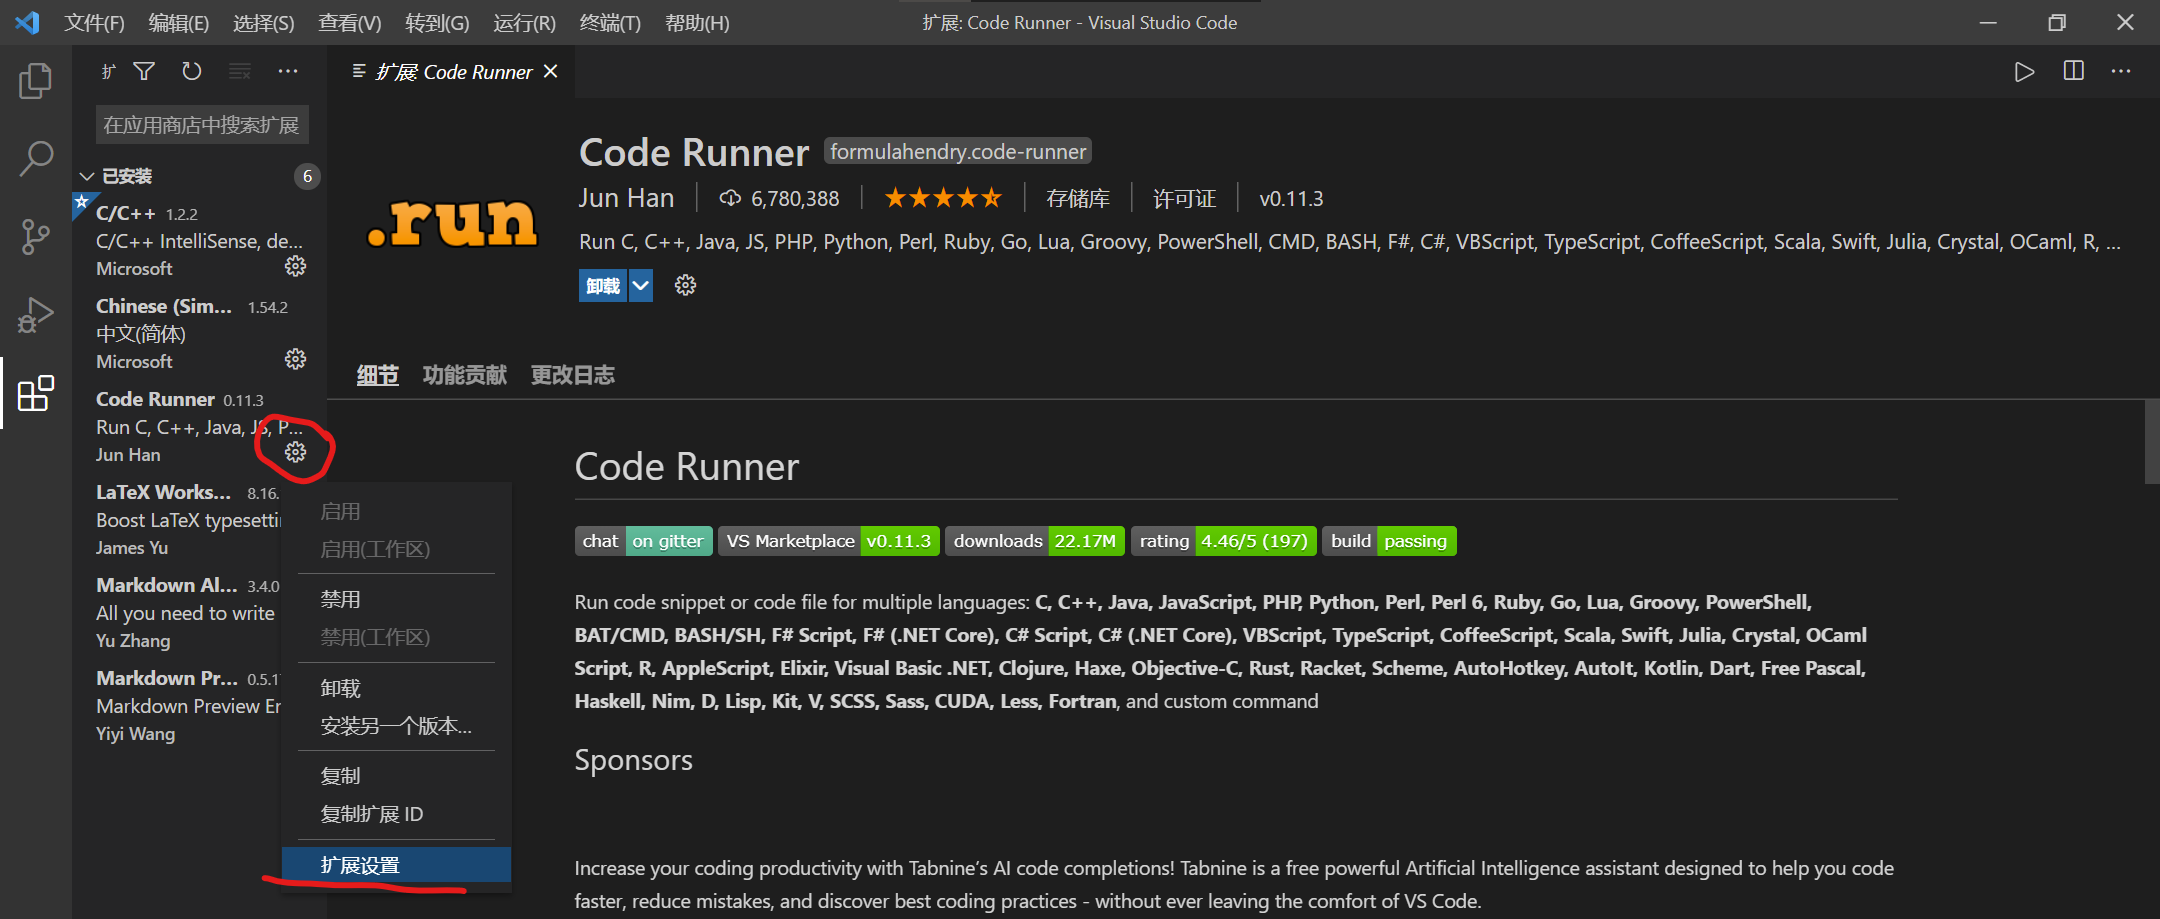2160x919 pixels.
Task: Open the Search view in activity bar
Action: [x=35, y=158]
